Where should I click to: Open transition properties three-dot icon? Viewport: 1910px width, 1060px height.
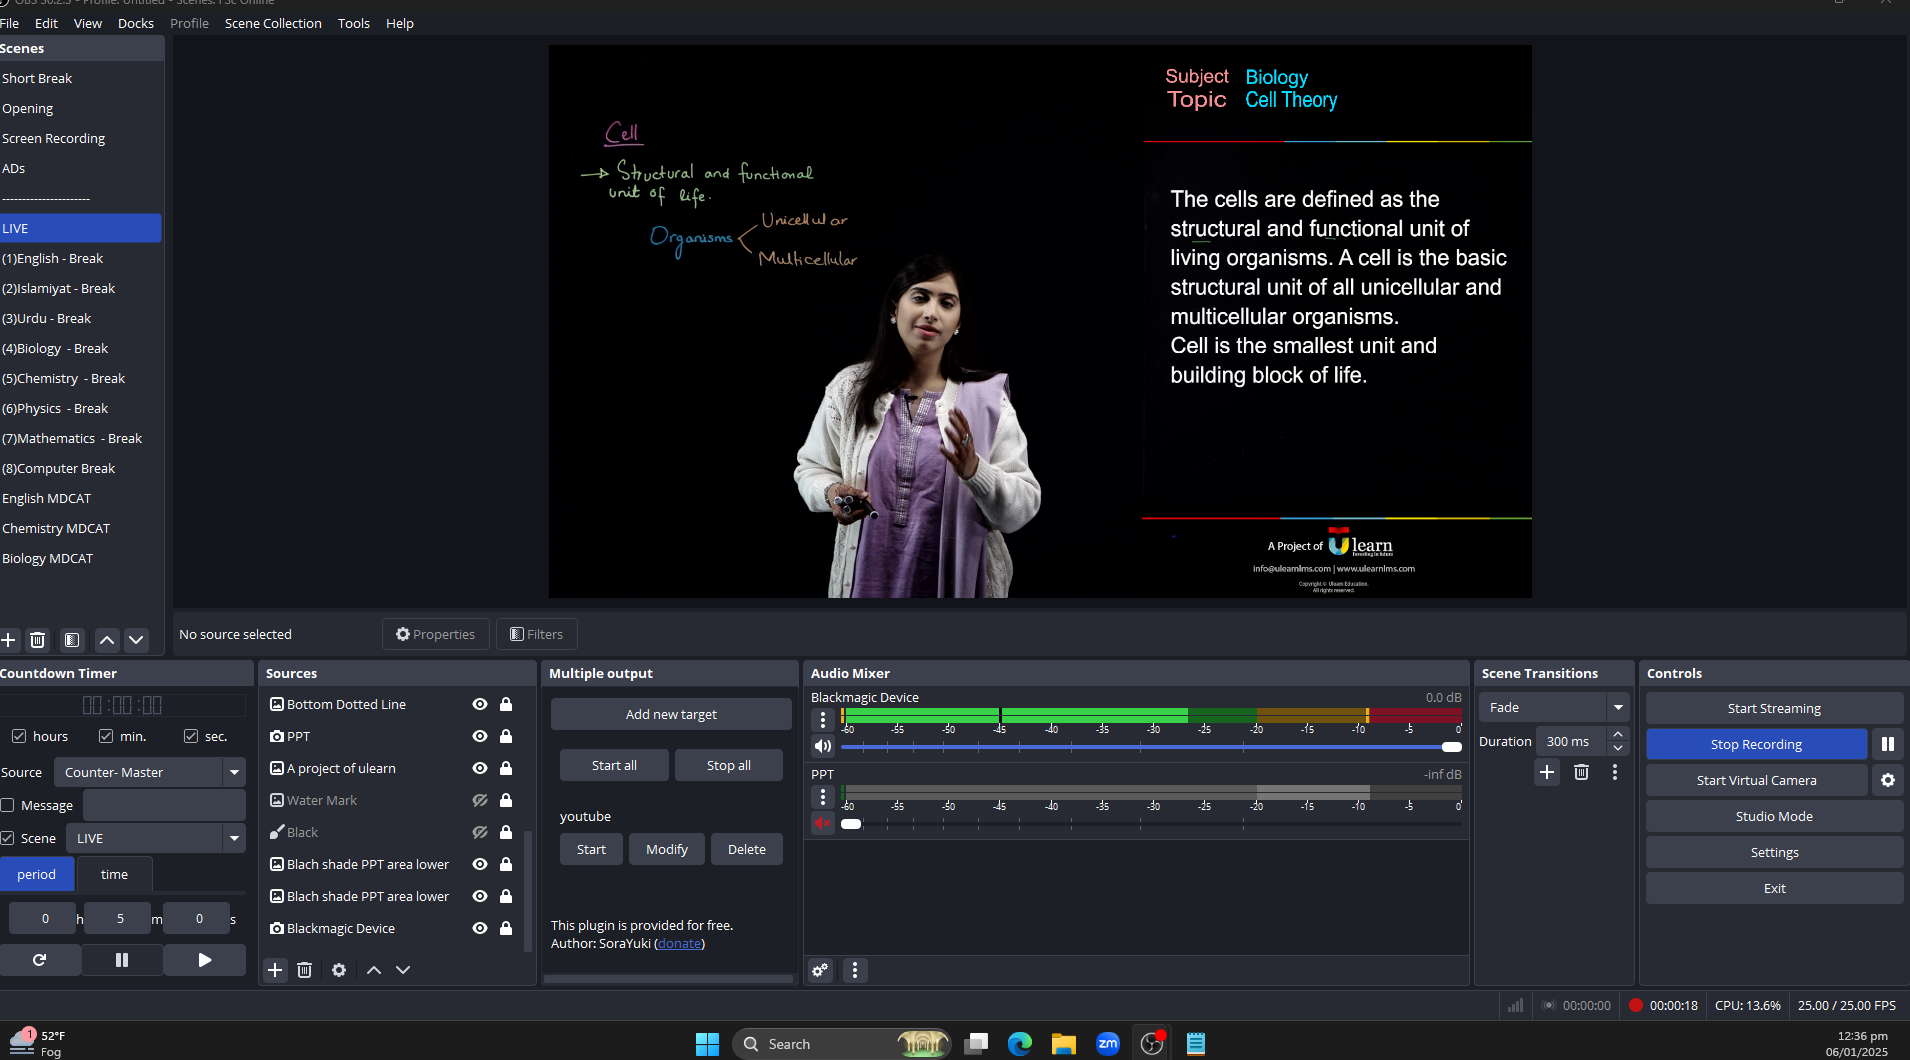coord(1615,772)
